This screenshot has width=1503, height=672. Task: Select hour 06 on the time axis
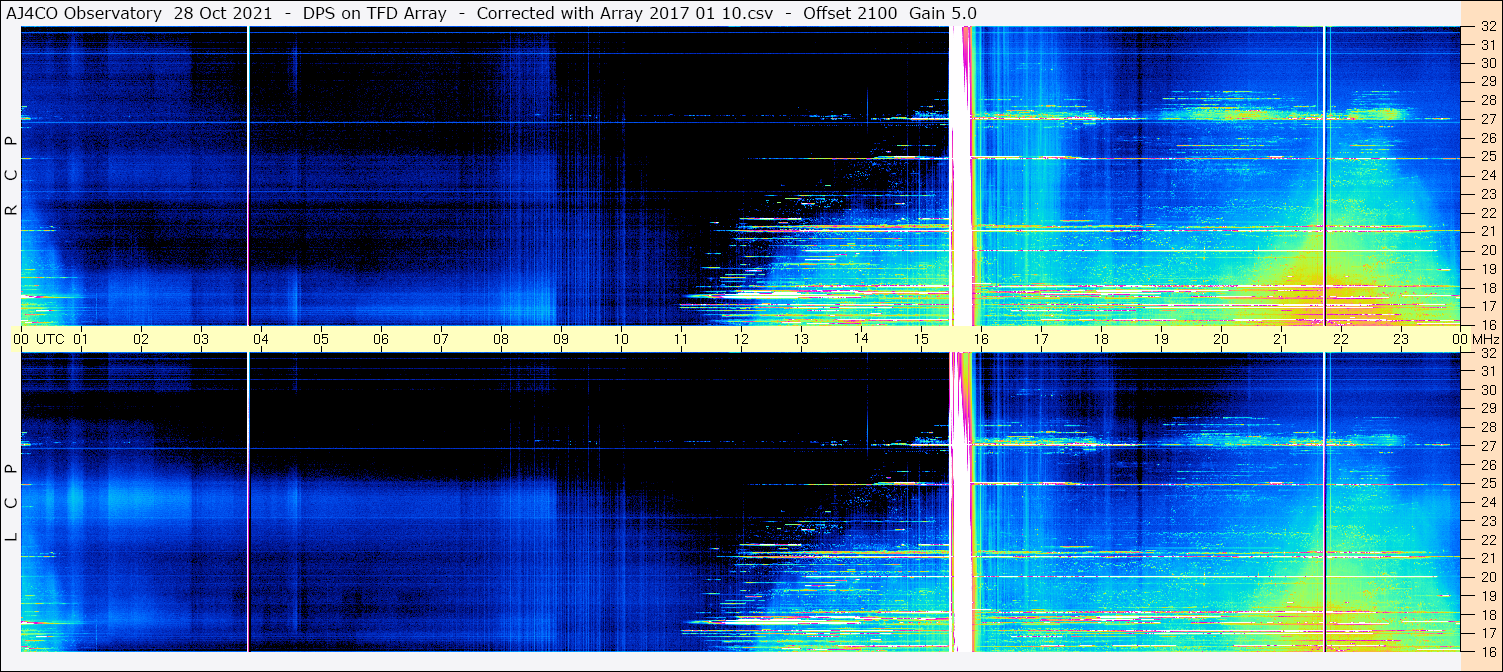coord(381,339)
